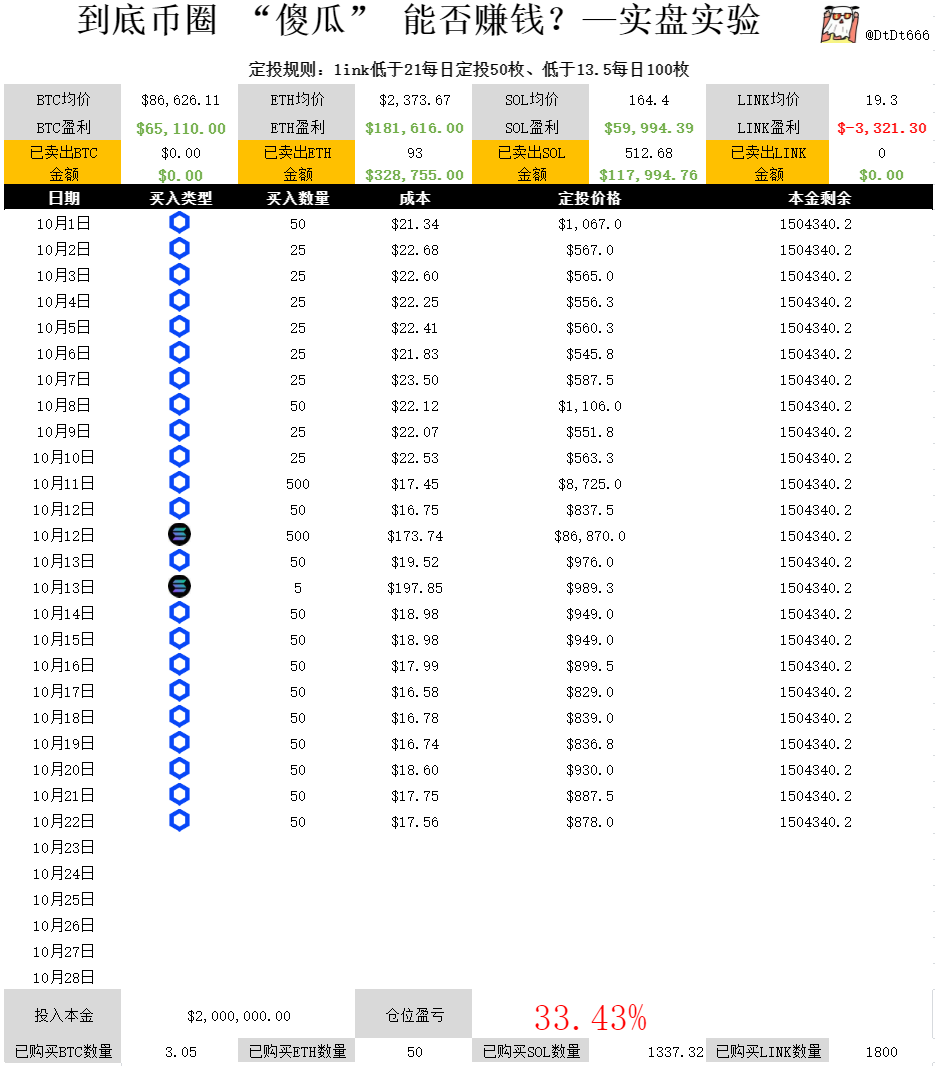Viewport: 935px width, 1066px height.
Task: Select the 定投价格 column header
Action: pos(589,198)
